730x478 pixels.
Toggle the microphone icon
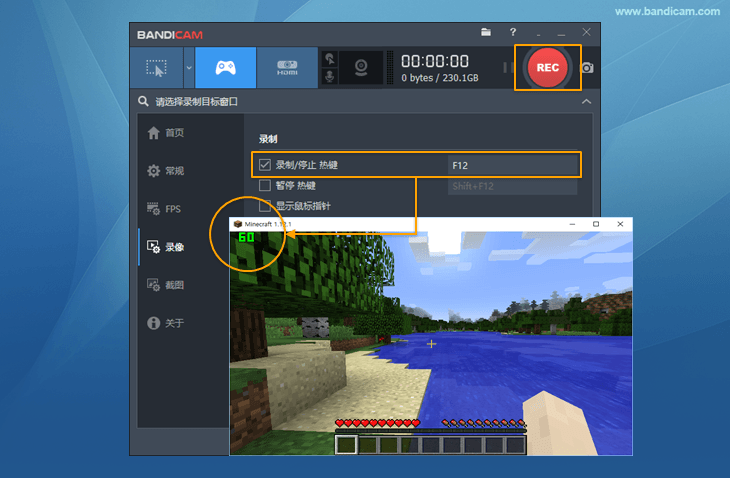[330, 77]
